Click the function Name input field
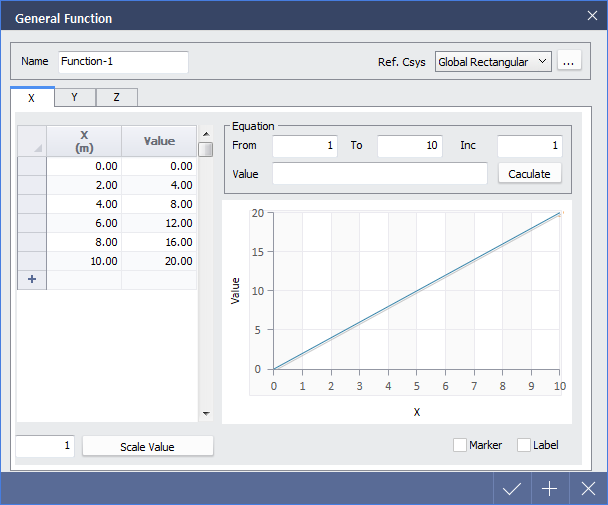The height and width of the screenshot is (505, 608). tap(123, 62)
